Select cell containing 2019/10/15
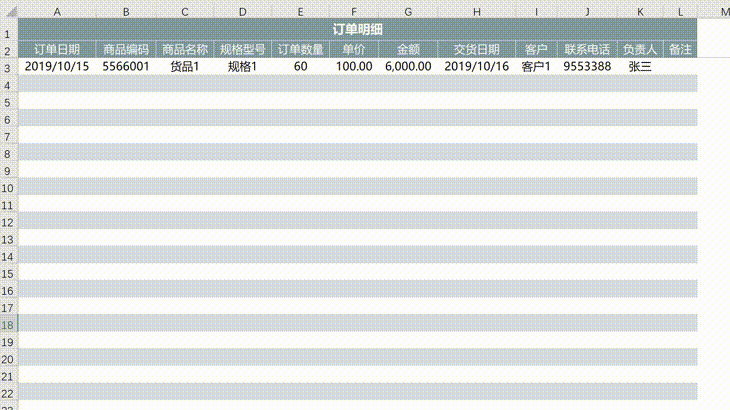The height and width of the screenshot is (410, 730). [x=57, y=67]
